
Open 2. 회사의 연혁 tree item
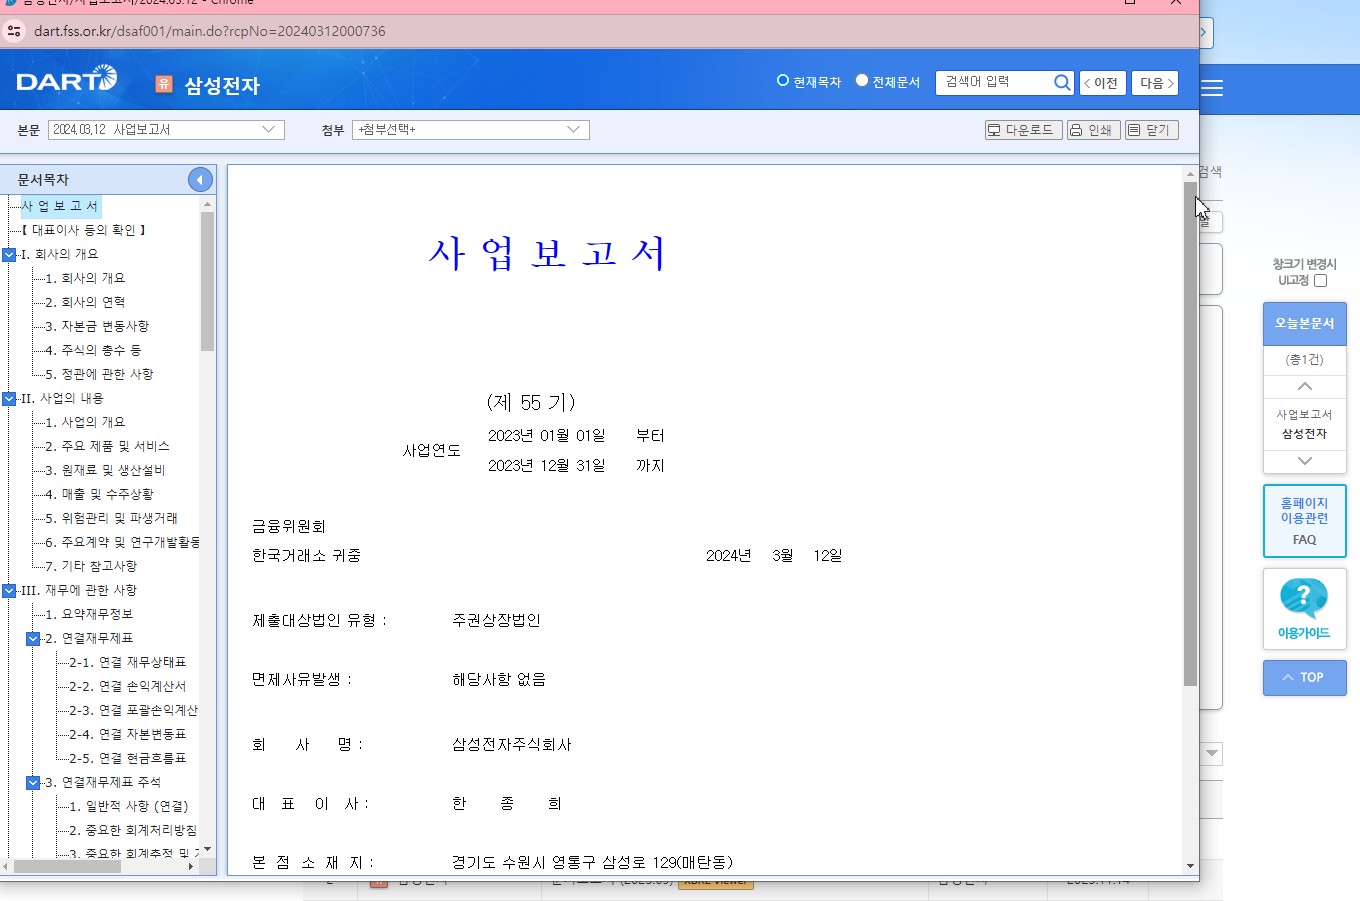[85, 302]
